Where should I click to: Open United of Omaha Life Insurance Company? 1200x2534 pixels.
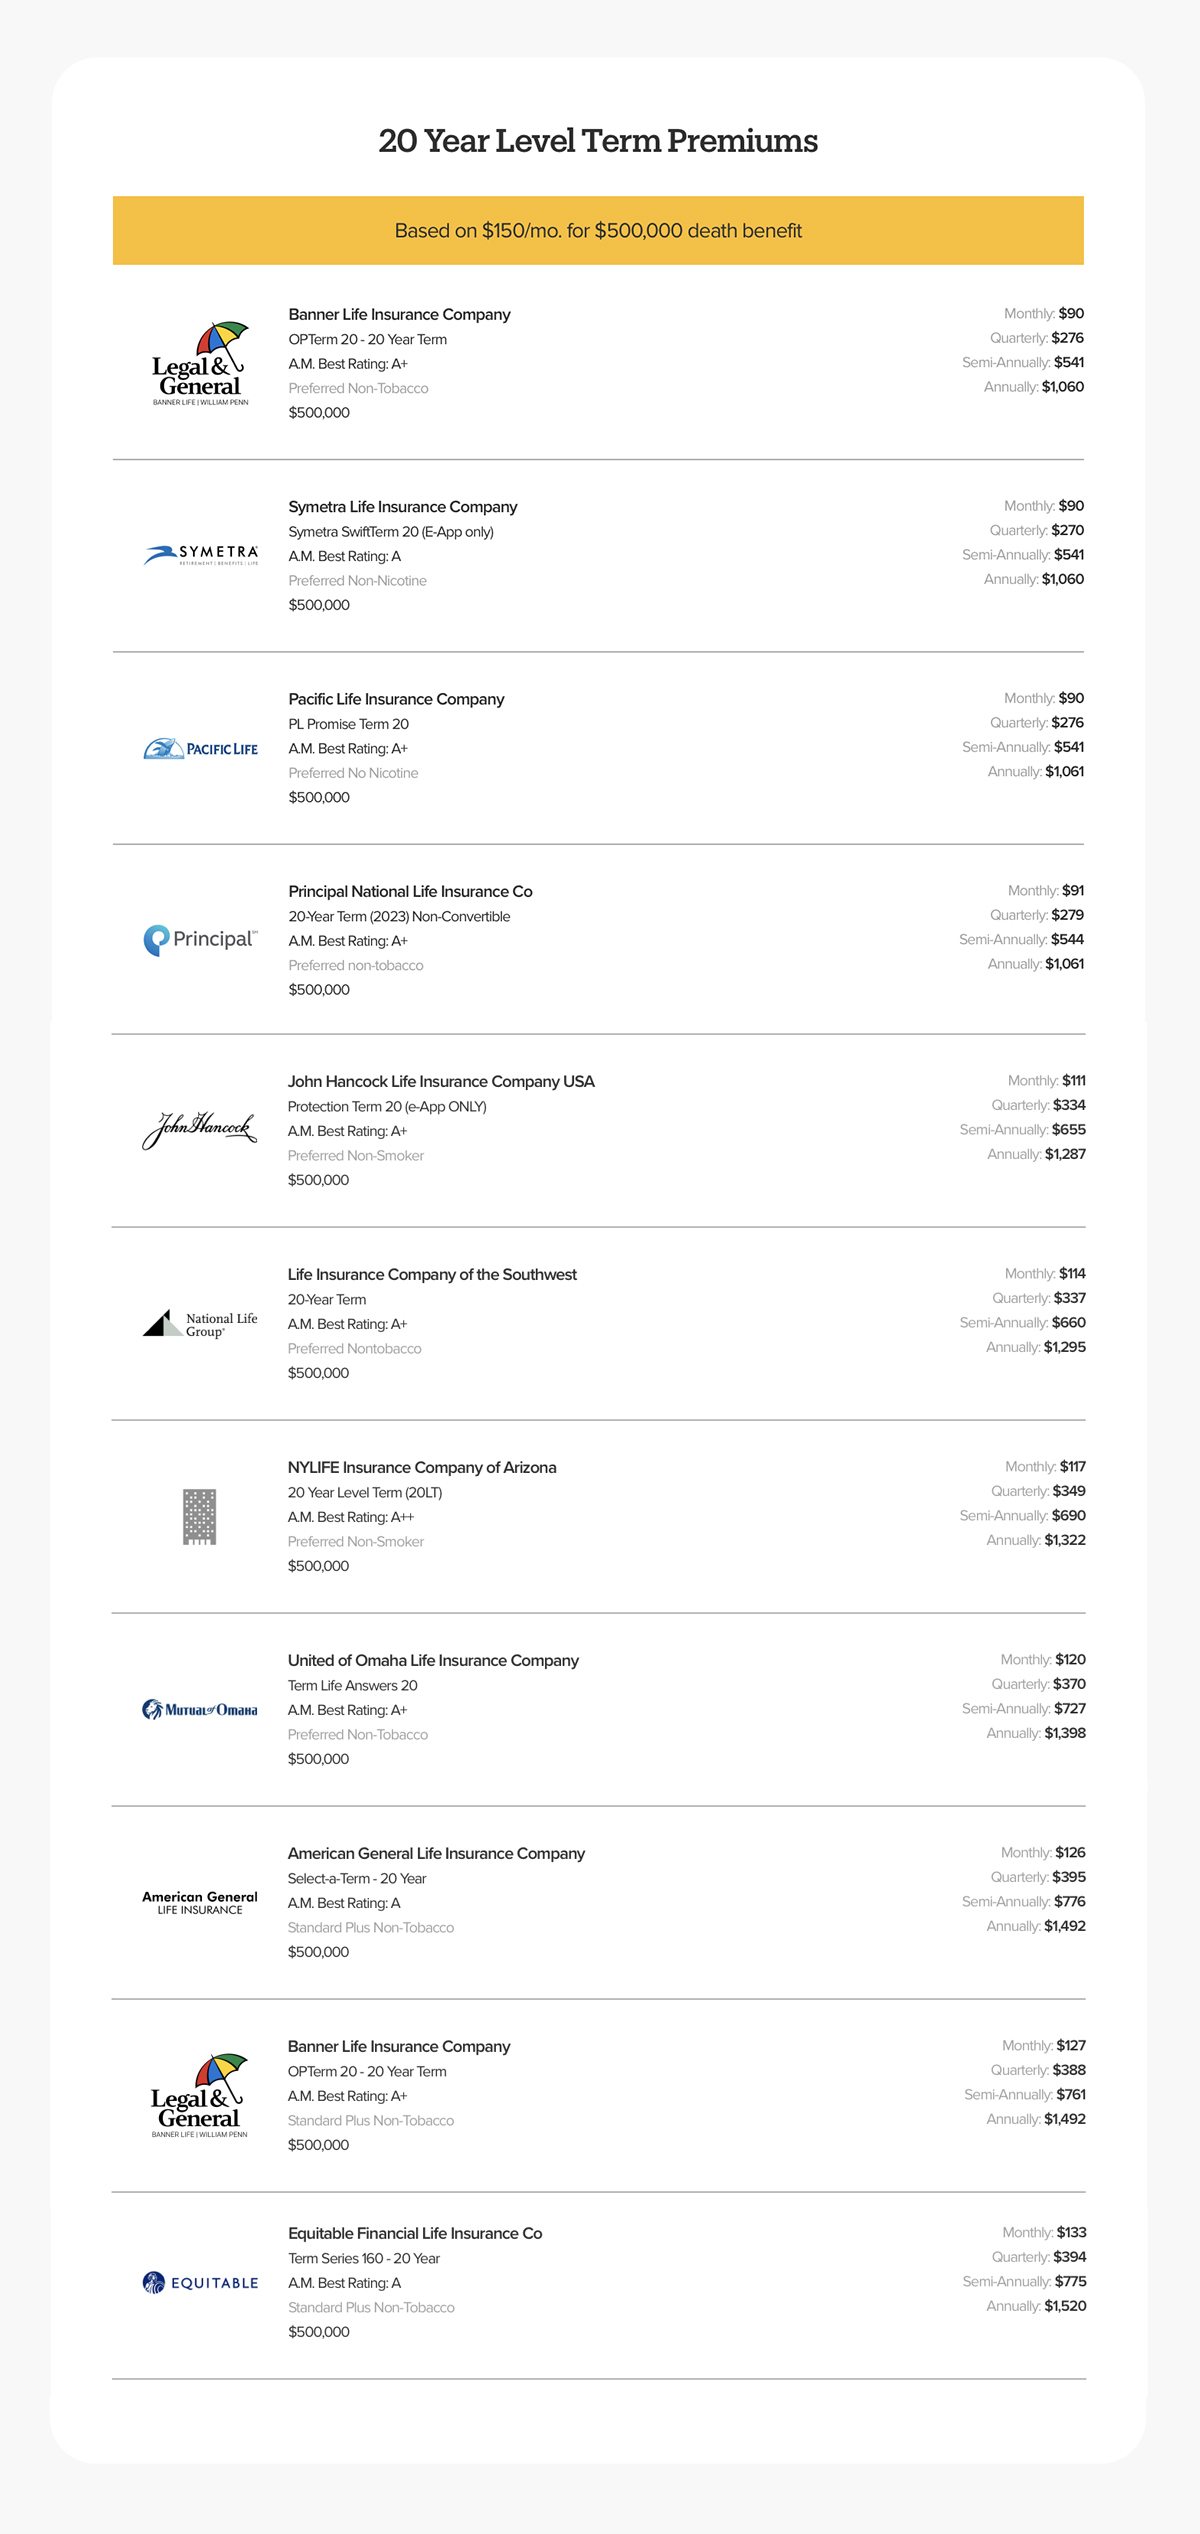coord(433,1660)
